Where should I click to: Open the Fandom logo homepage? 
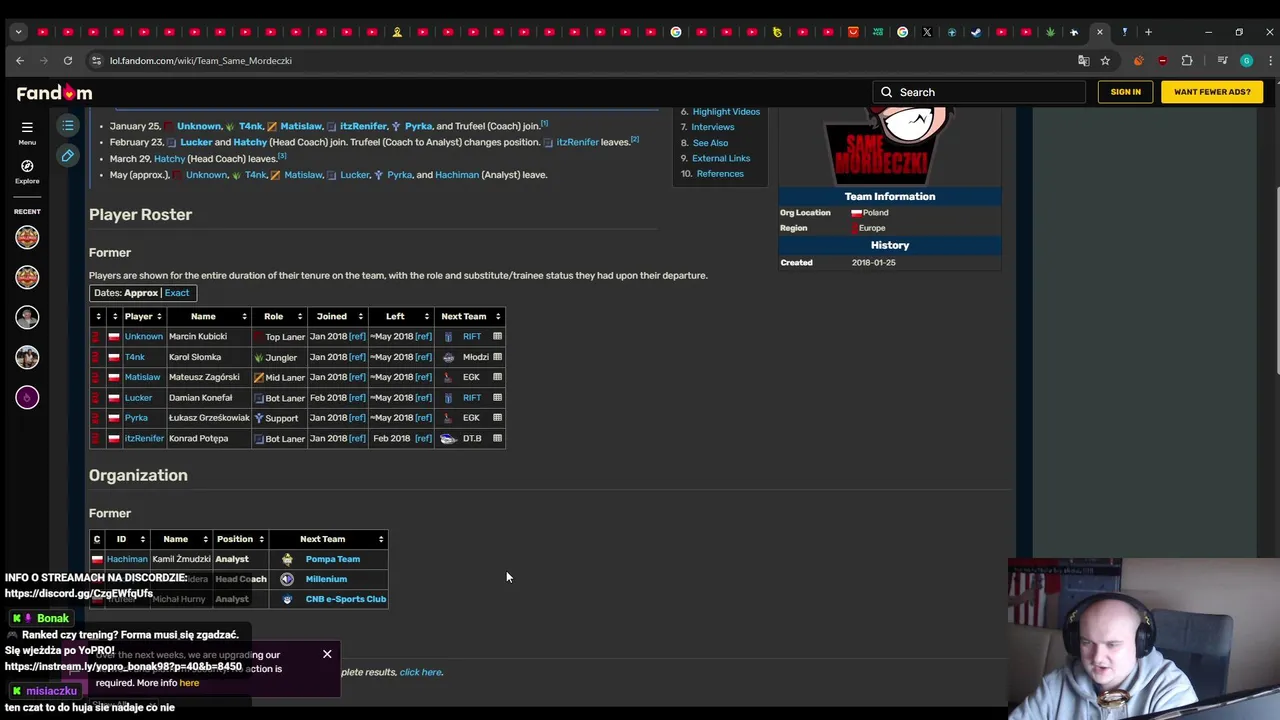[54, 92]
